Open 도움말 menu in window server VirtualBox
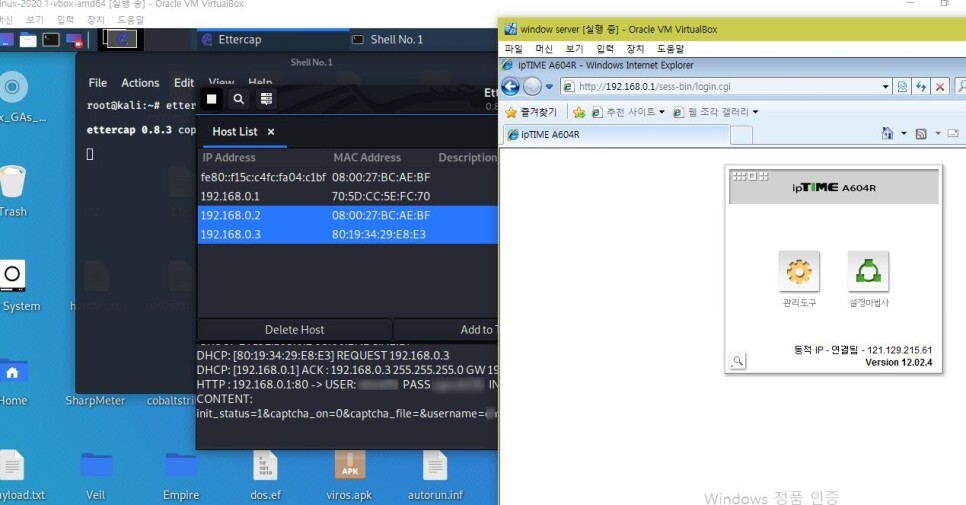Screen dimensions: 966x505 670,49
